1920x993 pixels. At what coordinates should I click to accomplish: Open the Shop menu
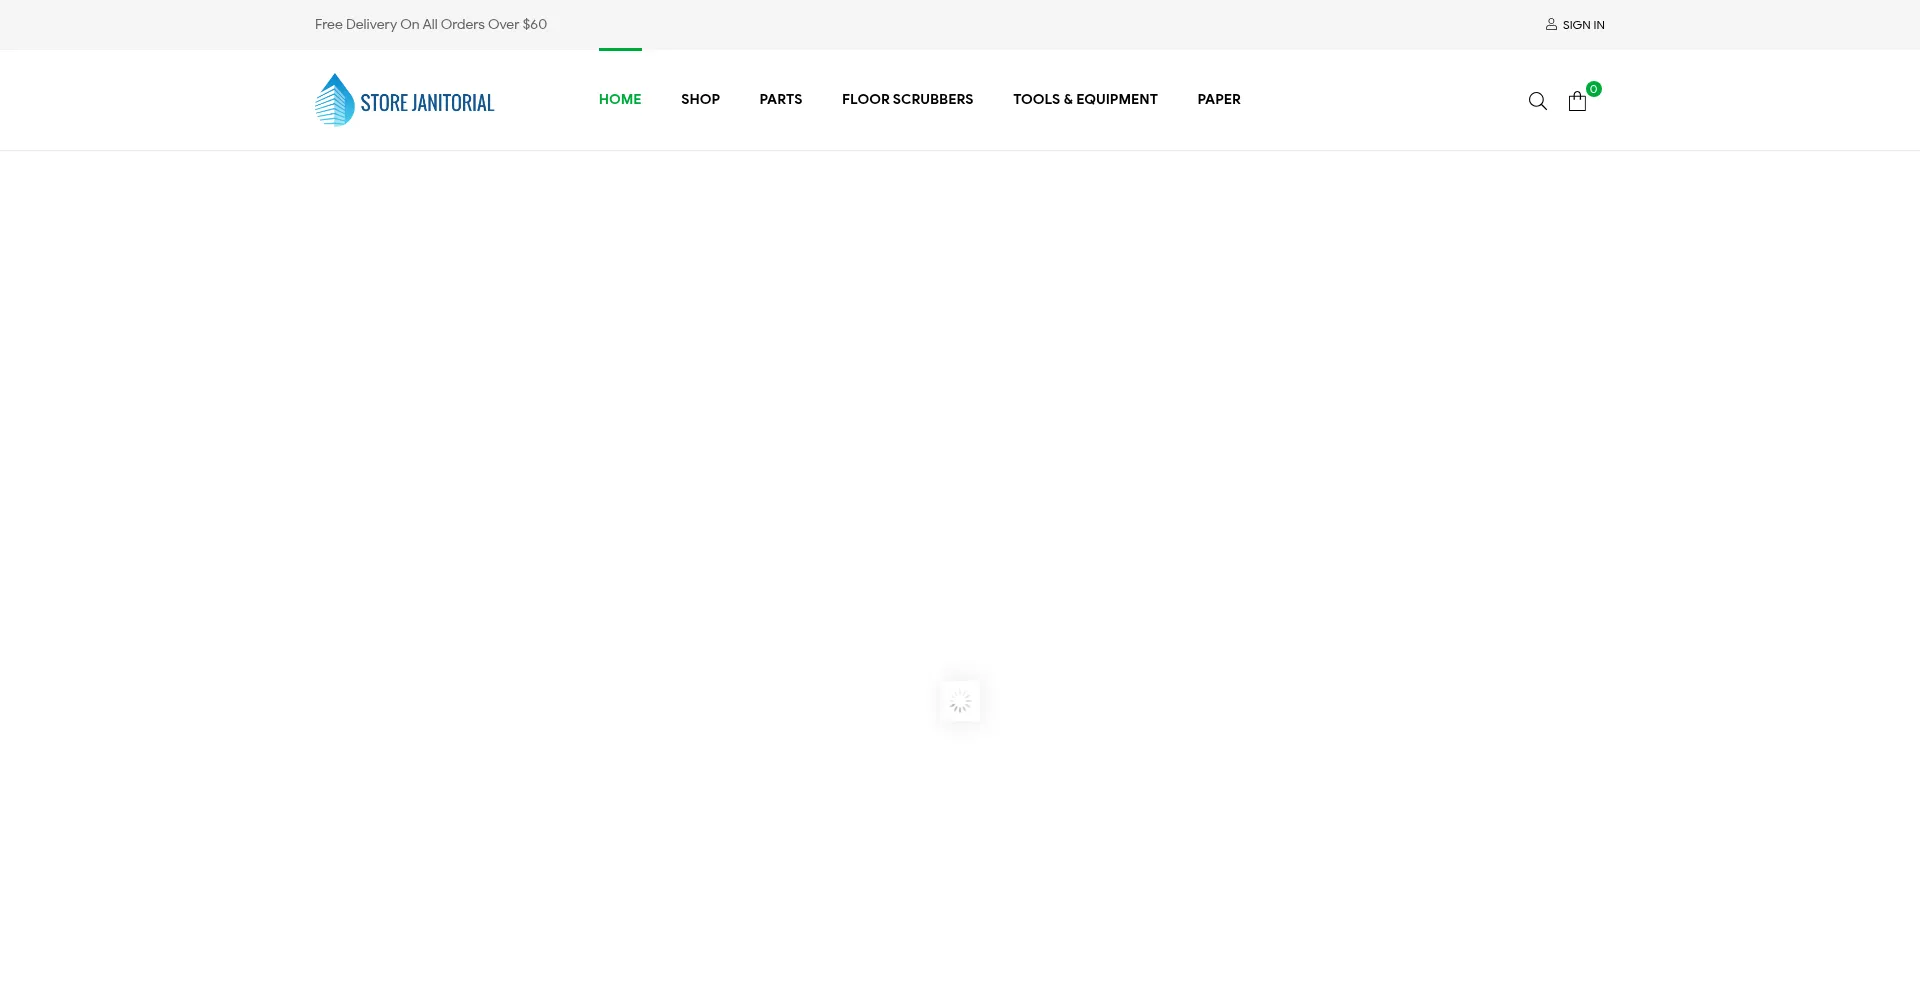[x=700, y=99]
